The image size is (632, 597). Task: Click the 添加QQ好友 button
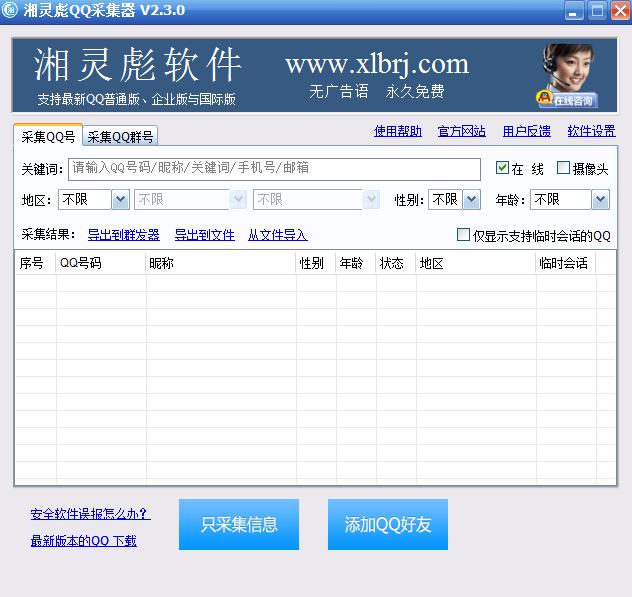[x=388, y=524]
